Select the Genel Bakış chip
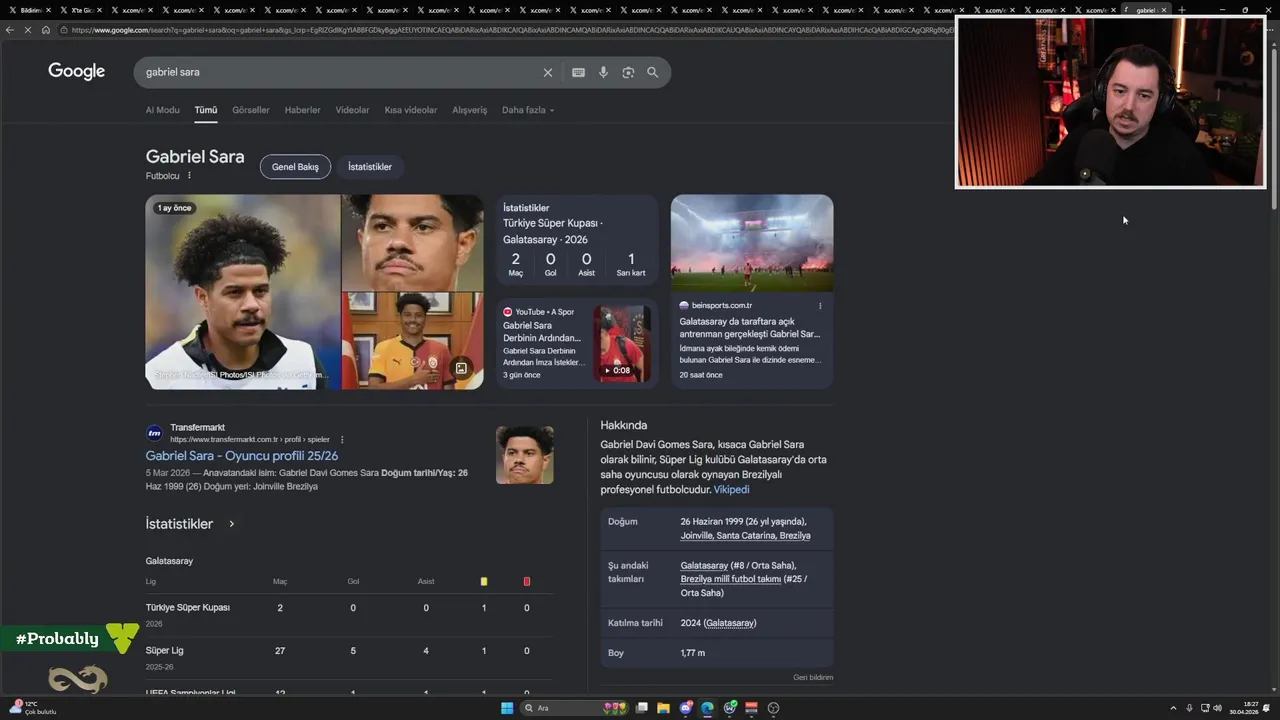This screenshot has height=720, width=1280. click(x=295, y=167)
